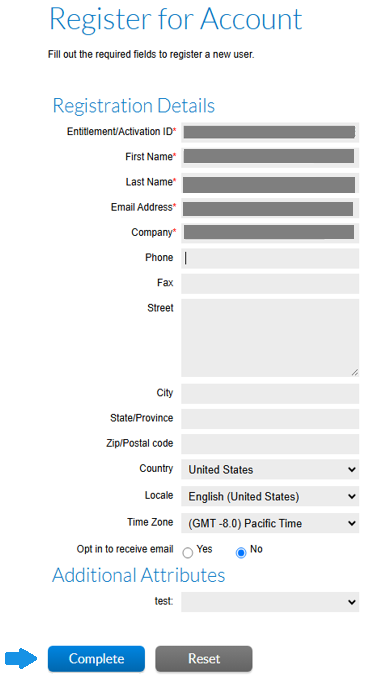Viewport: 368px width, 677px height.
Task: Click inside the Street text area
Action: pyautogui.click(x=270, y=338)
